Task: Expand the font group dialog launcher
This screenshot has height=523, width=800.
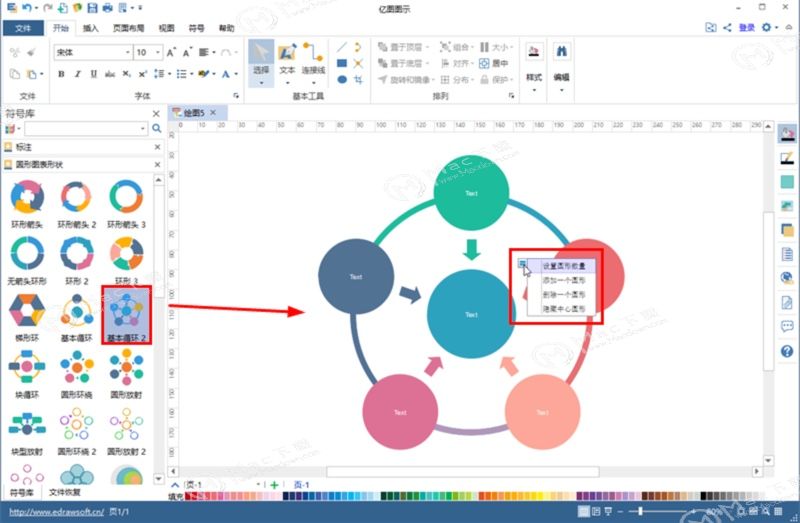Action: (x=236, y=95)
